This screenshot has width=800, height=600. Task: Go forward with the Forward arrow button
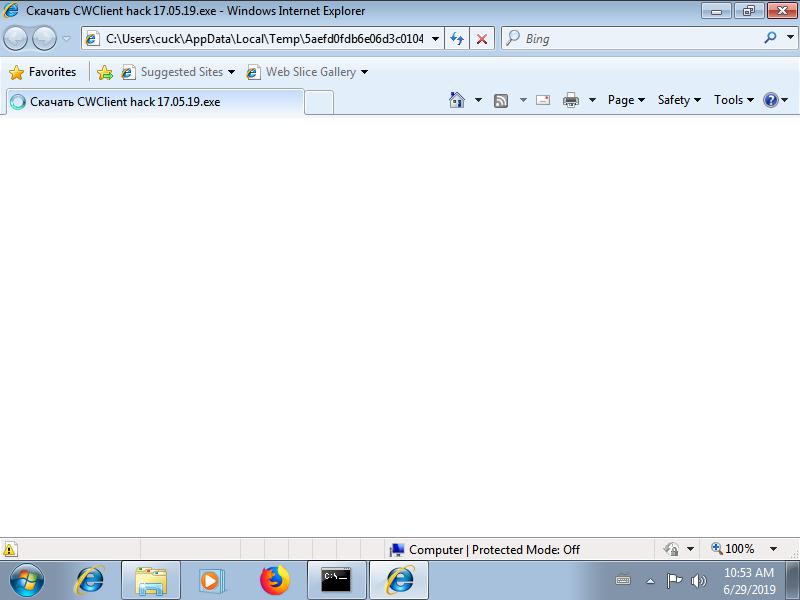(x=44, y=39)
